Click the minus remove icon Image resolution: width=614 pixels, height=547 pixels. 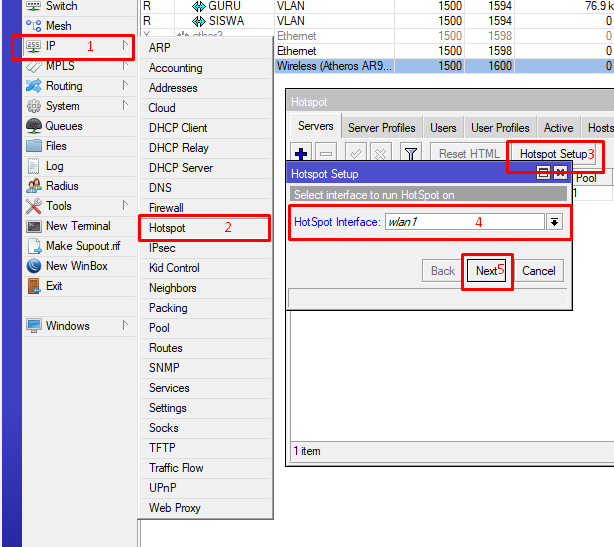pyautogui.click(x=327, y=153)
